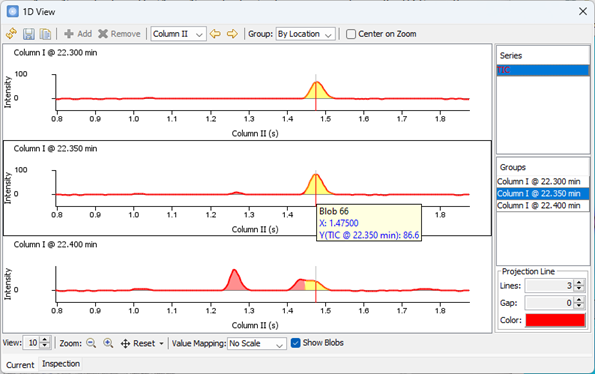This screenshot has width=595, height=374.
Task: Click the zoom in magnifier icon
Action: 108,343
